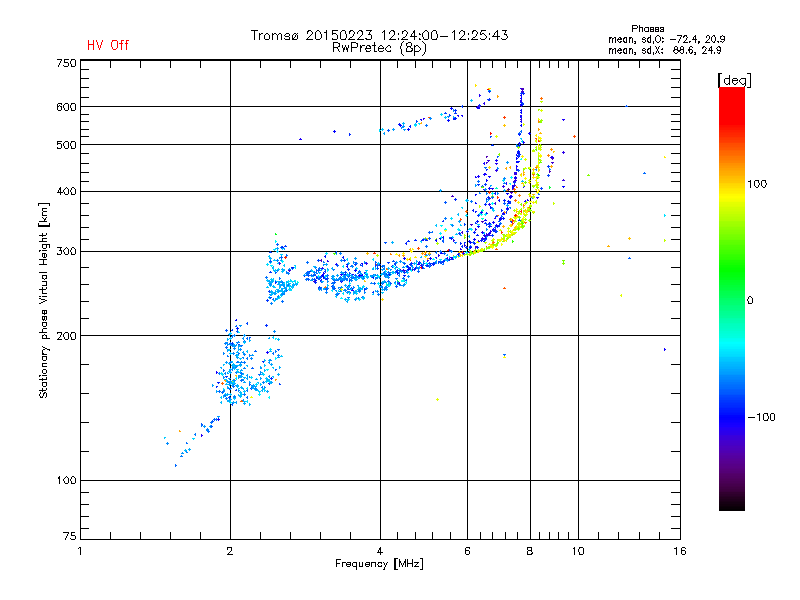800x600 pixels.
Task: Select the 'Tromsø 20150223 12:24:00-12:25:43' title
Action: (x=379, y=35)
